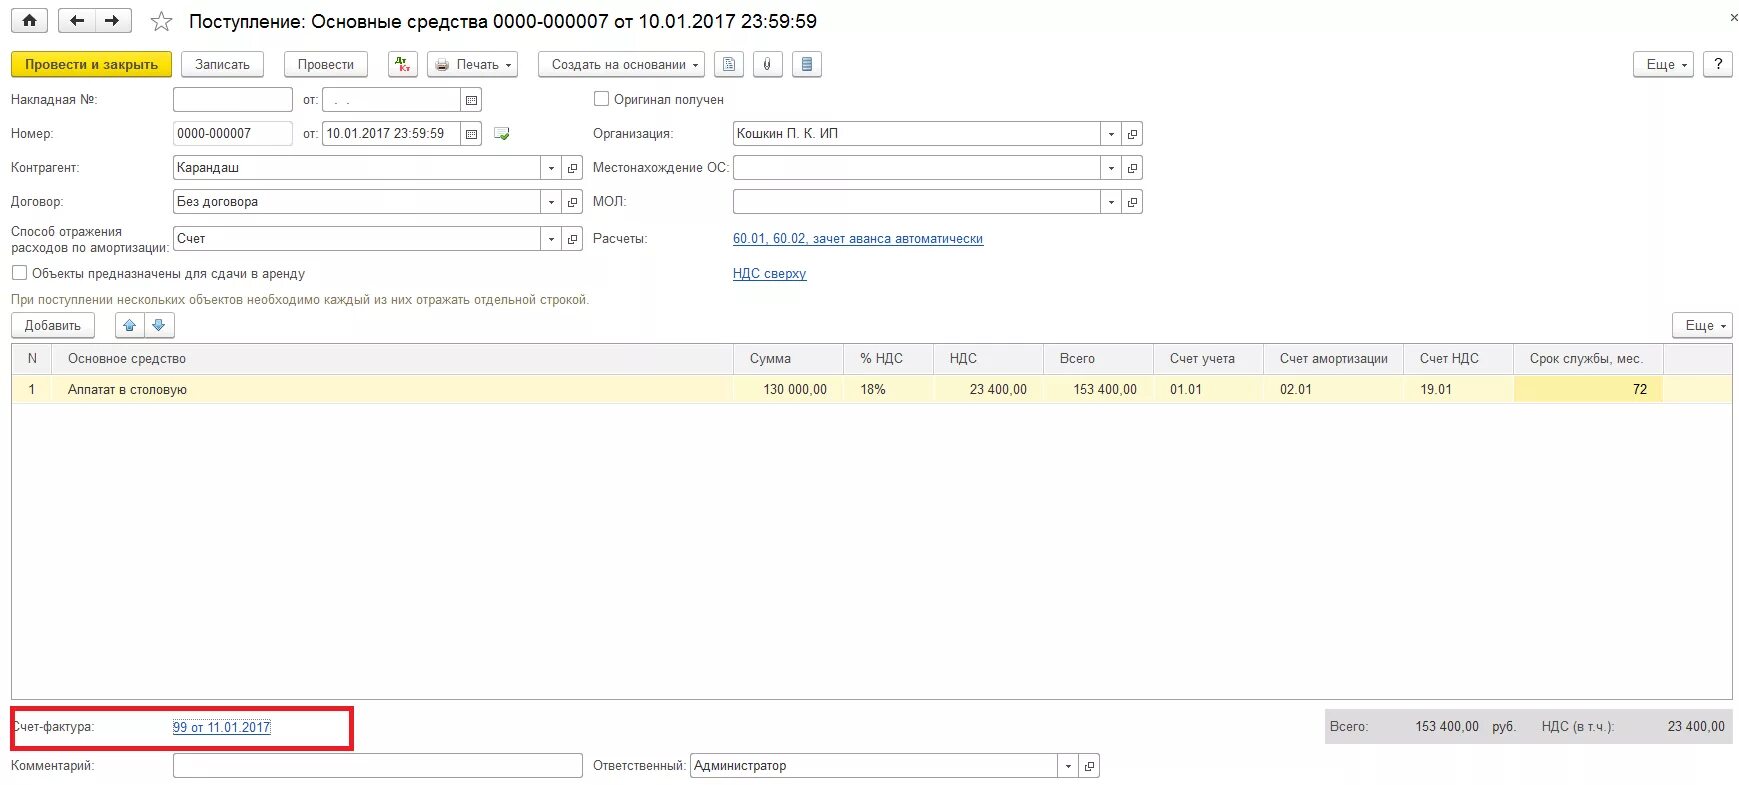Open Создать на основании menu
Viewport: 1739px width, 785px height.
[621, 64]
